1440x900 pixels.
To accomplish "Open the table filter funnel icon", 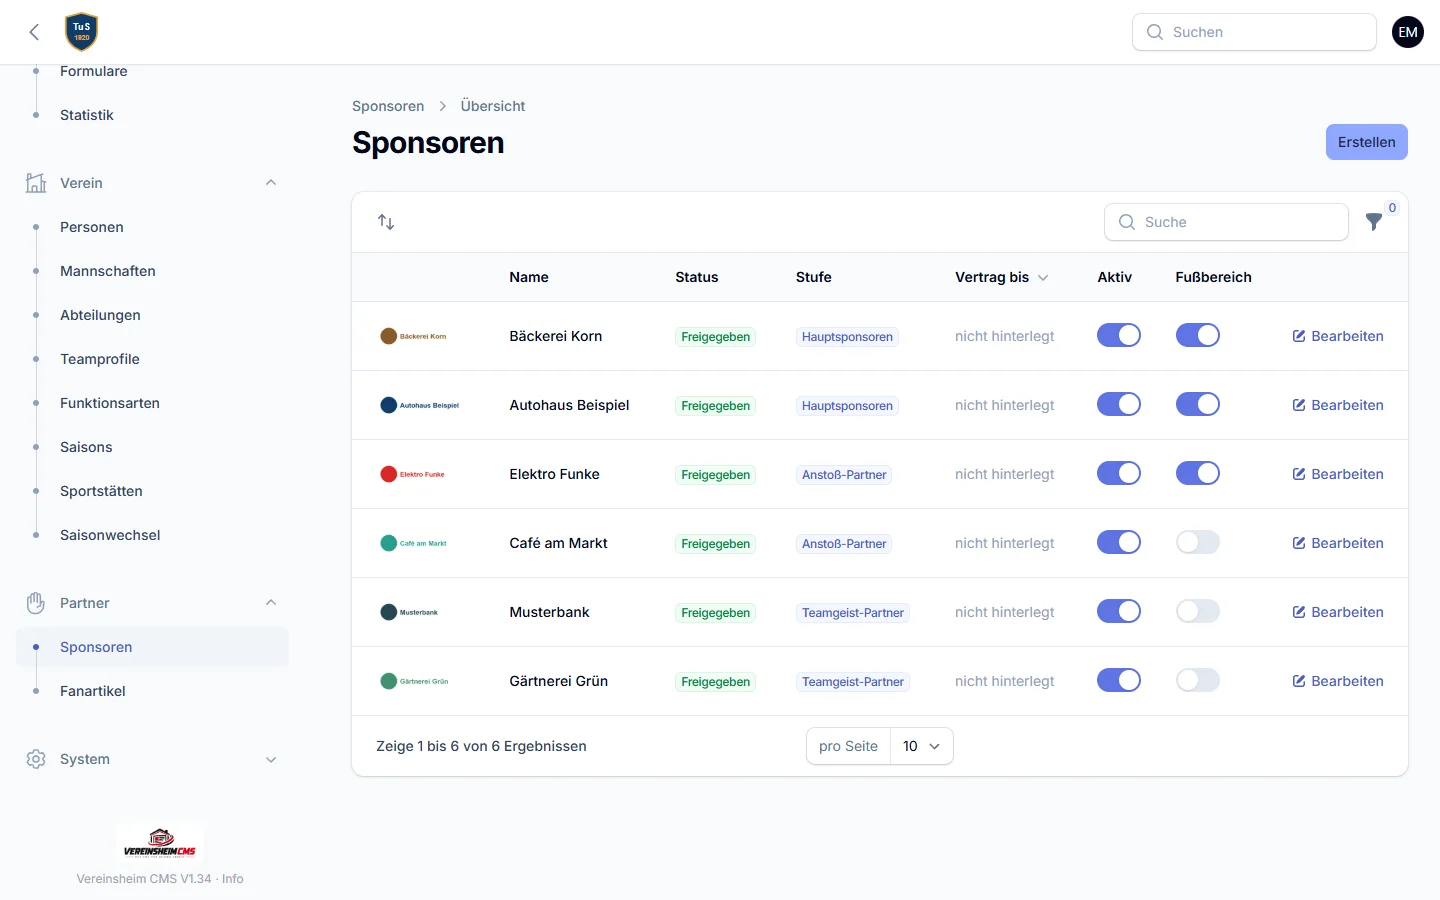I will (x=1374, y=222).
